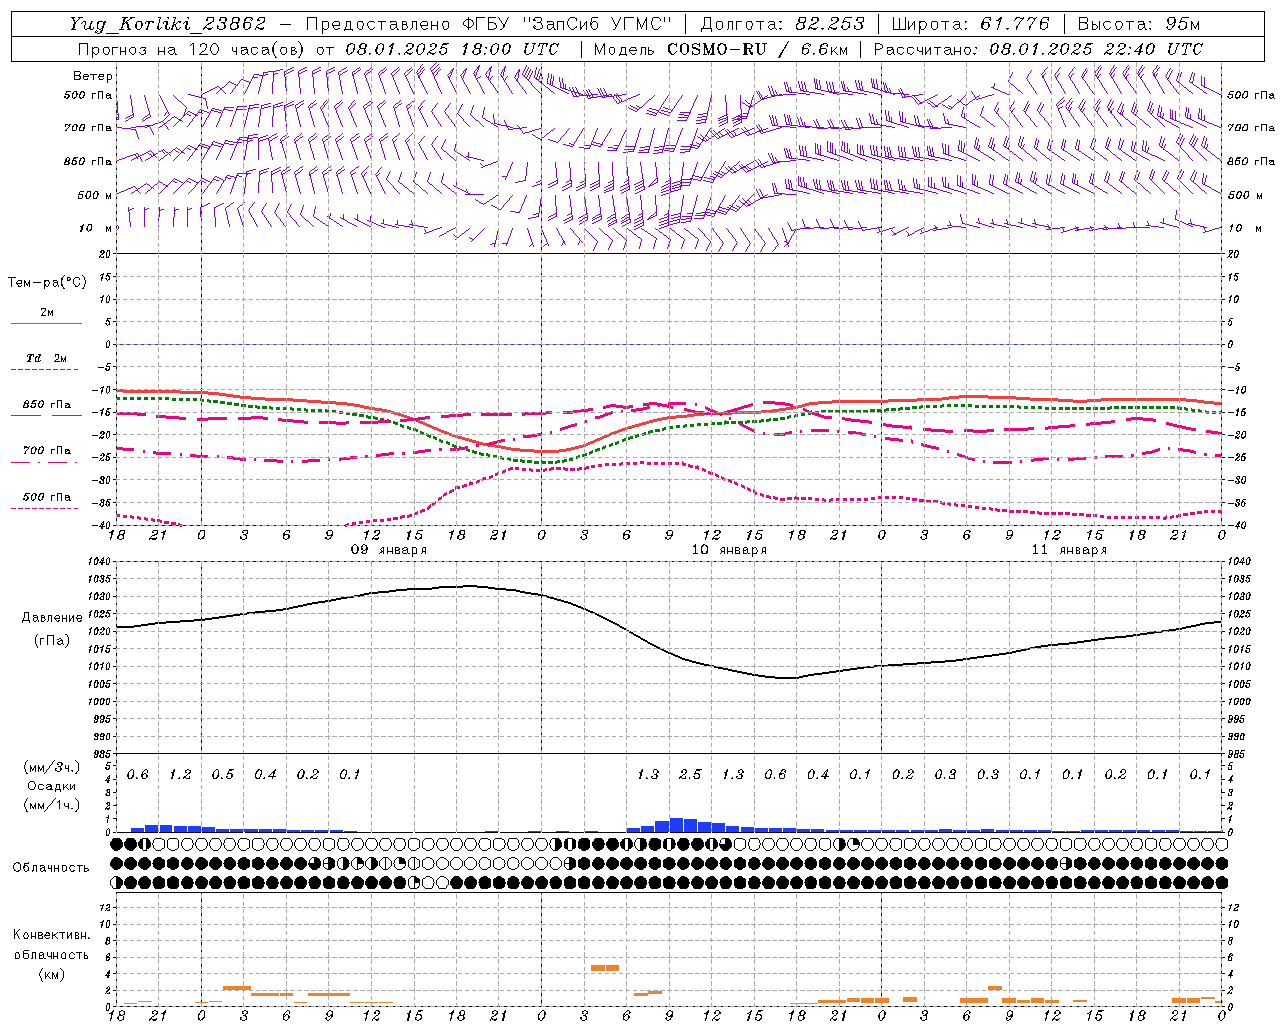
Task: Click the Конвективн. label
Action: click(51, 935)
